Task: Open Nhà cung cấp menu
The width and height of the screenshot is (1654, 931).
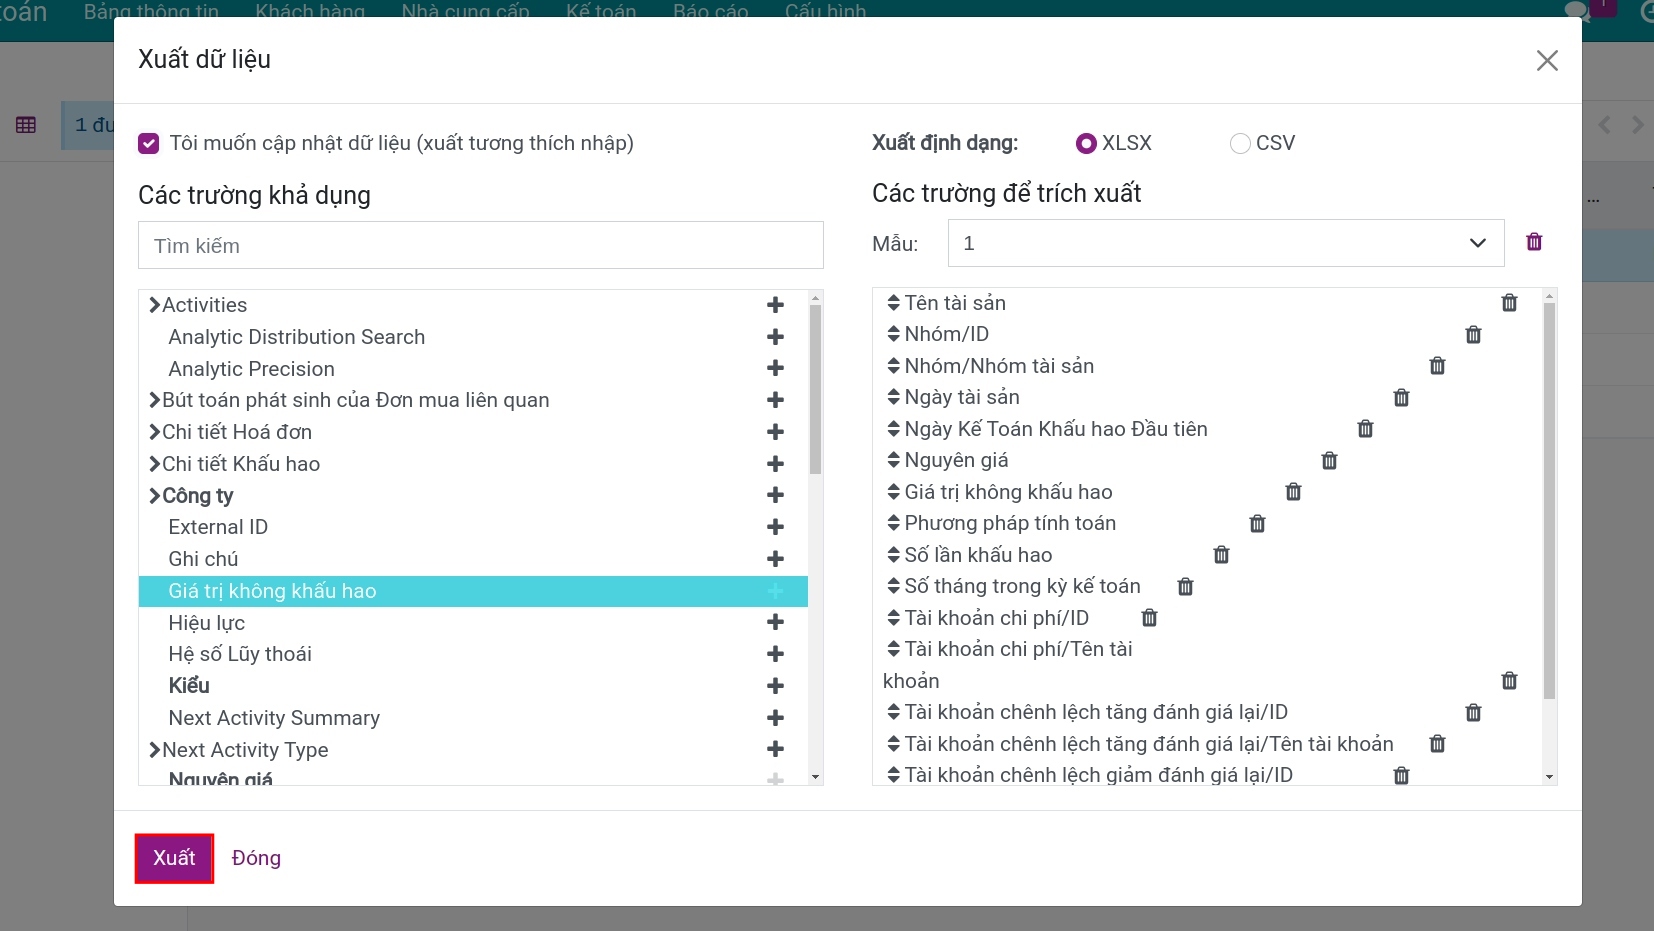Action: coord(466,10)
